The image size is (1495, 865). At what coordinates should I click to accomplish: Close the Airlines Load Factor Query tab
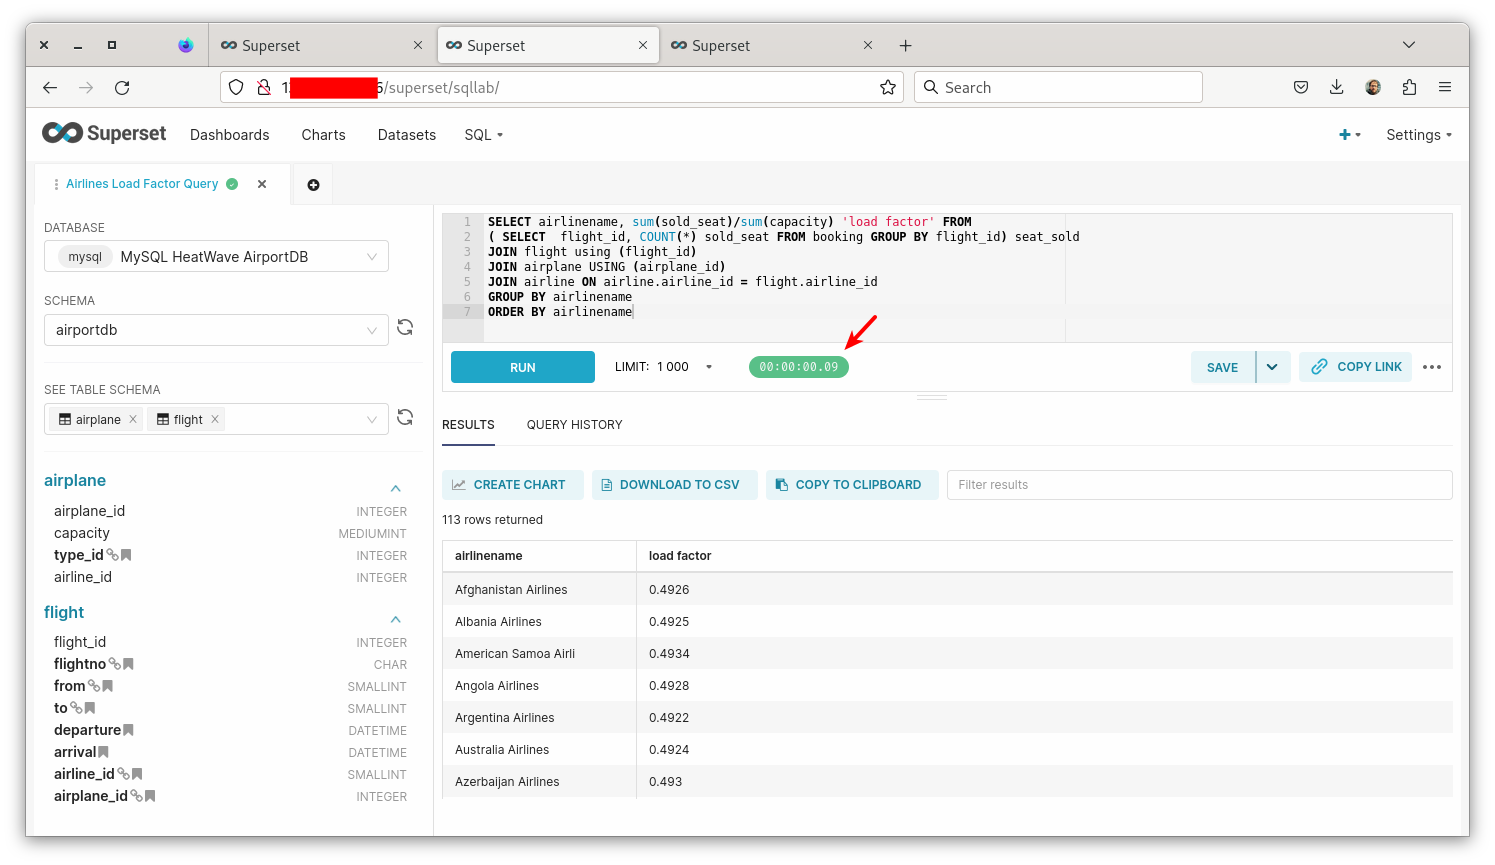tap(262, 184)
